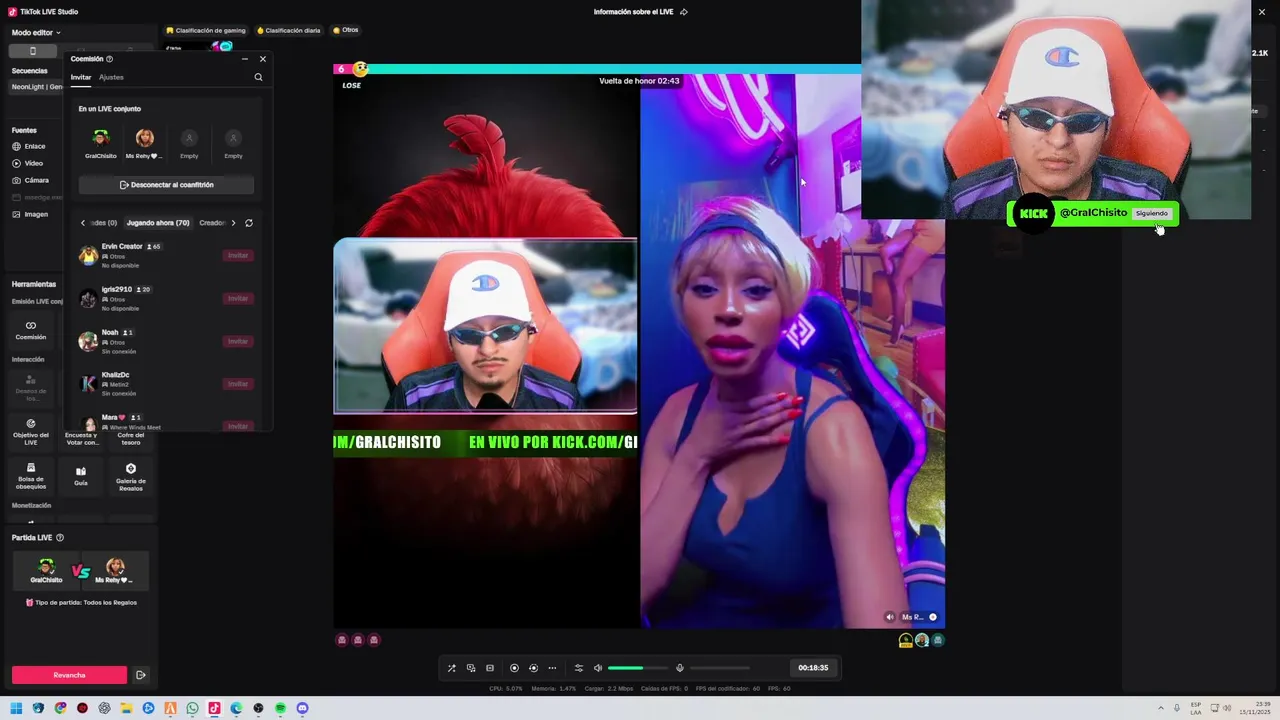Switch to the Invitar tab

point(80,77)
